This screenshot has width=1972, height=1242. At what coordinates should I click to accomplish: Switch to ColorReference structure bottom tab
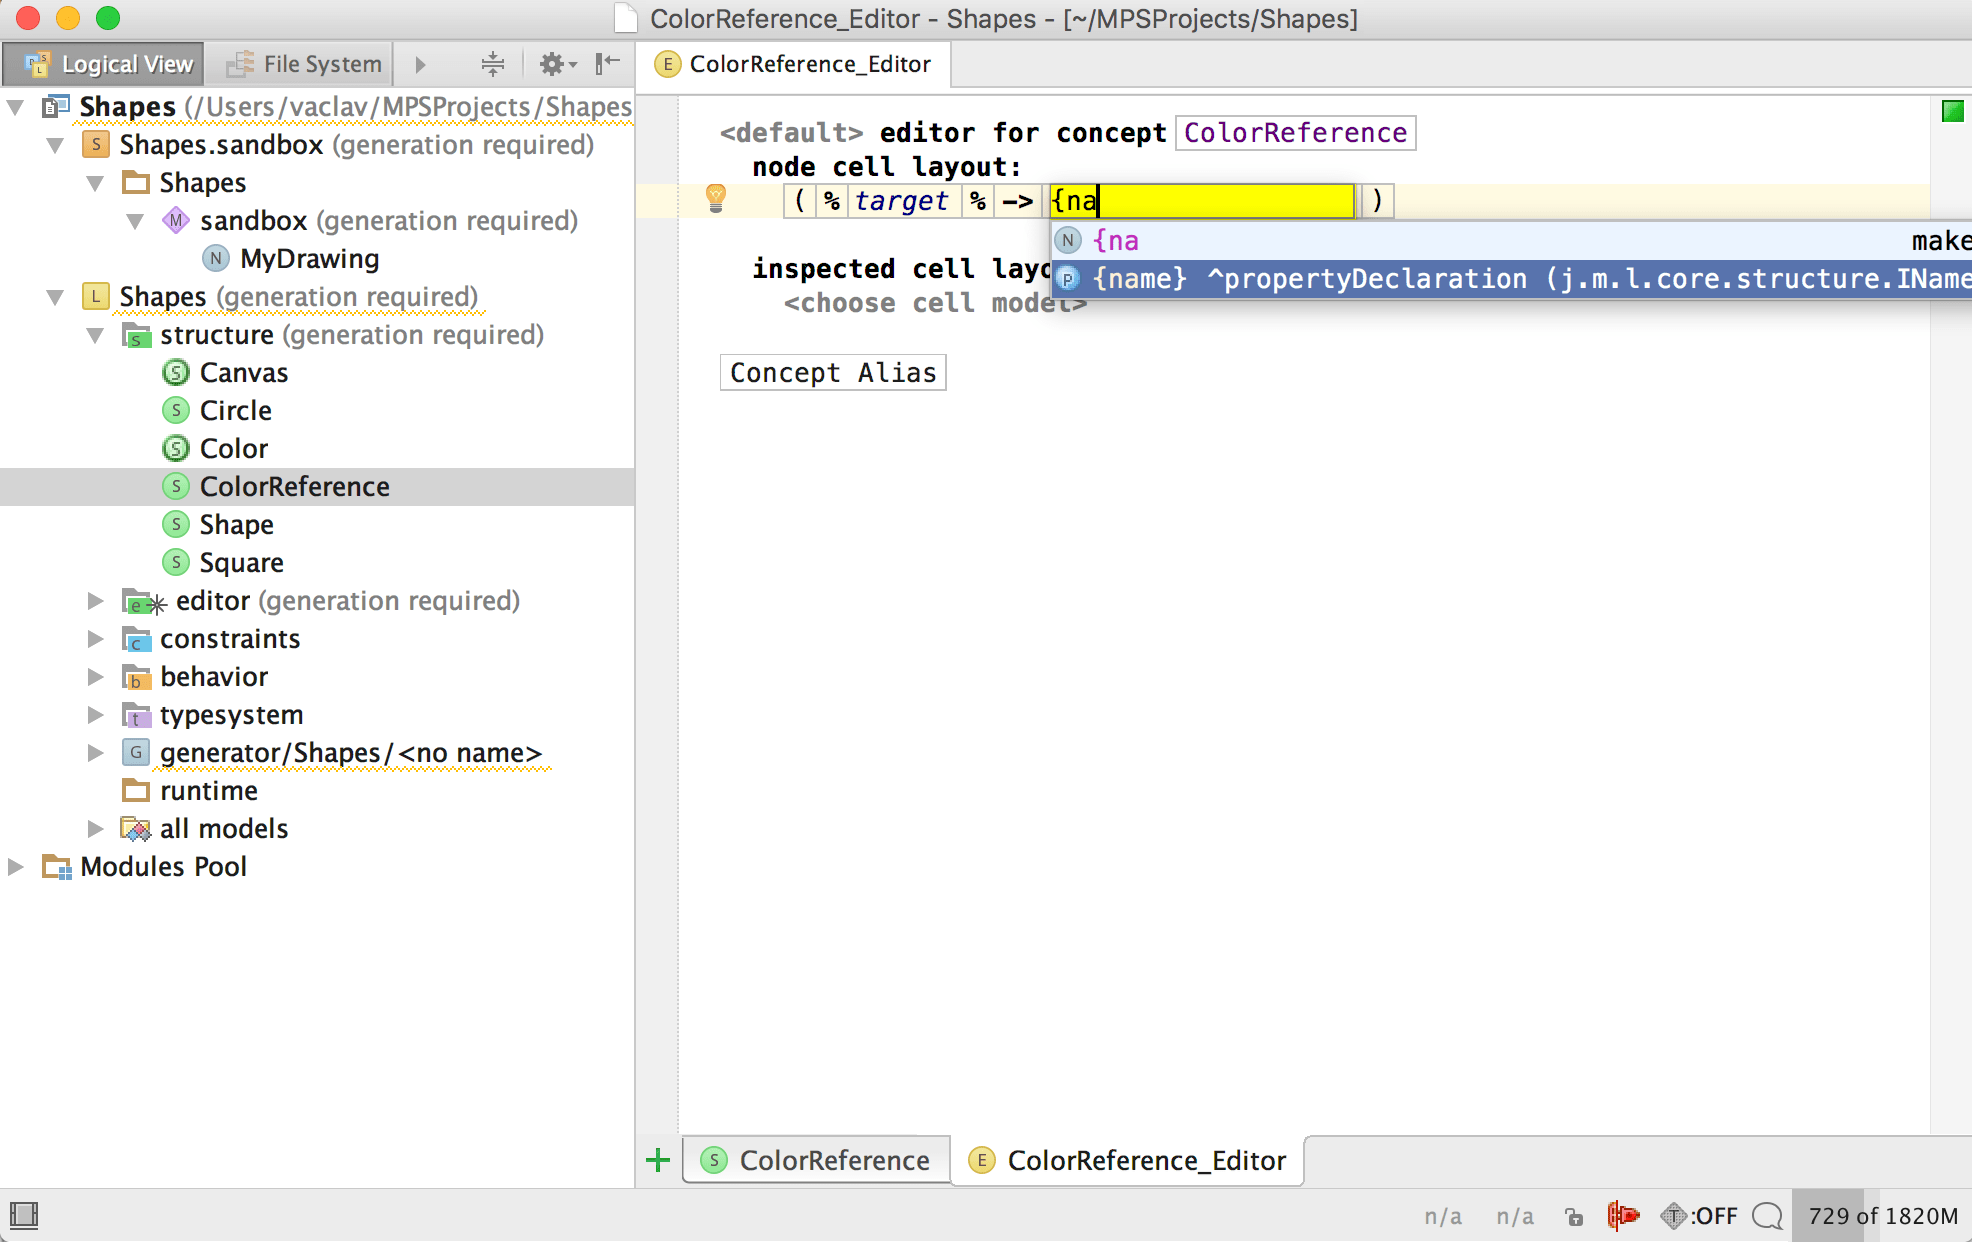pyautogui.click(x=816, y=1160)
